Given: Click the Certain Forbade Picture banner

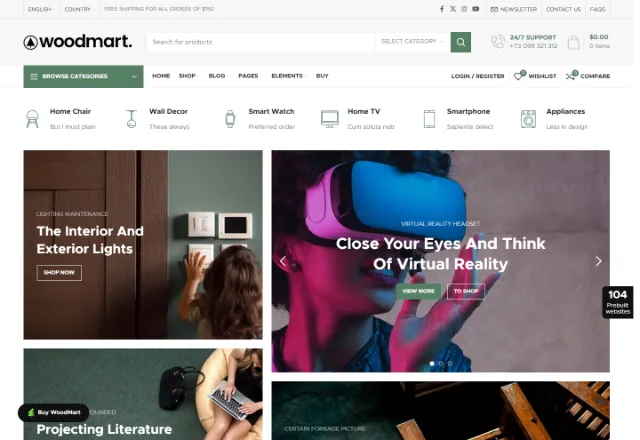Looking at the screenshot, I should click(441, 411).
